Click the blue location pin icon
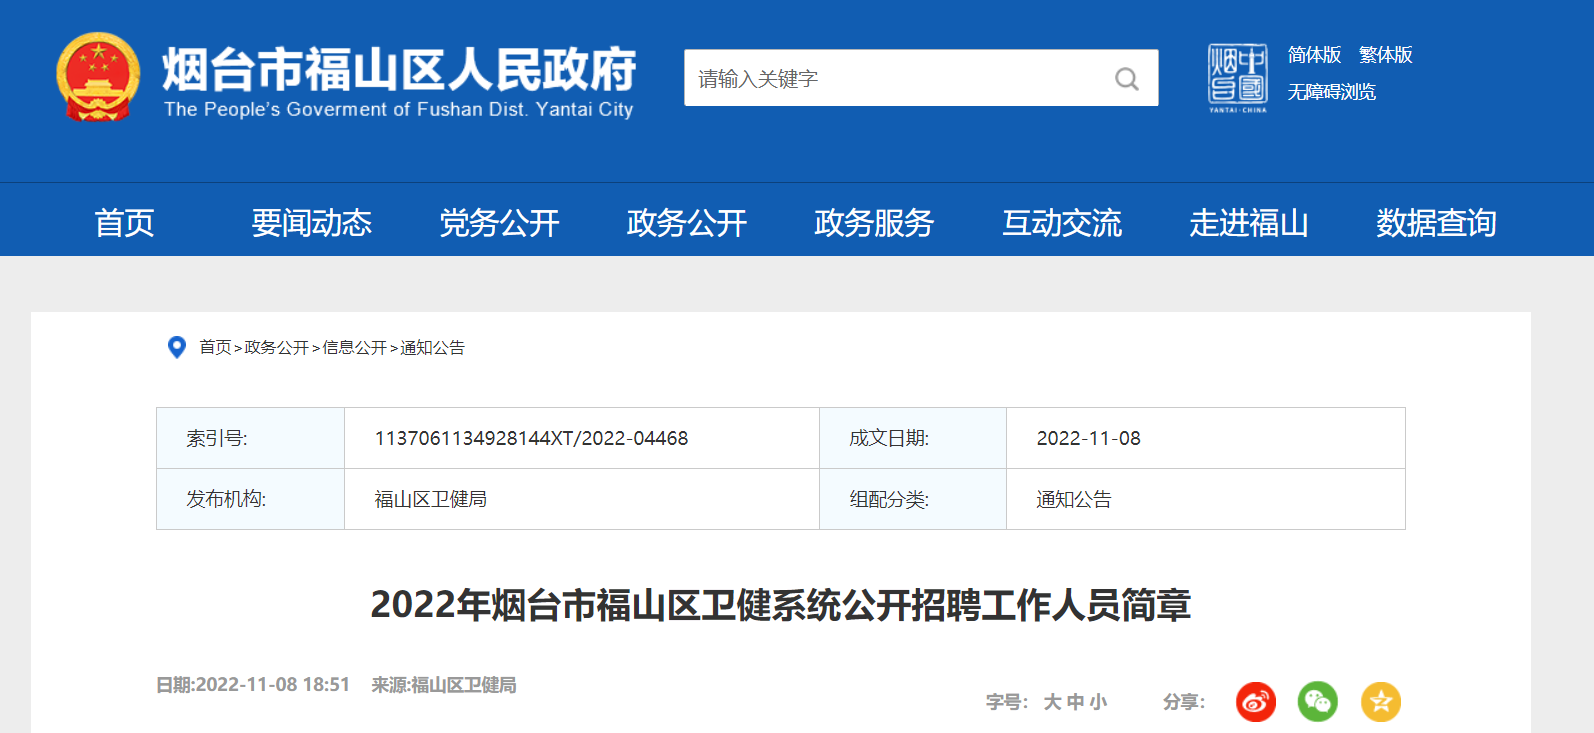The image size is (1594, 733). (177, 347)
